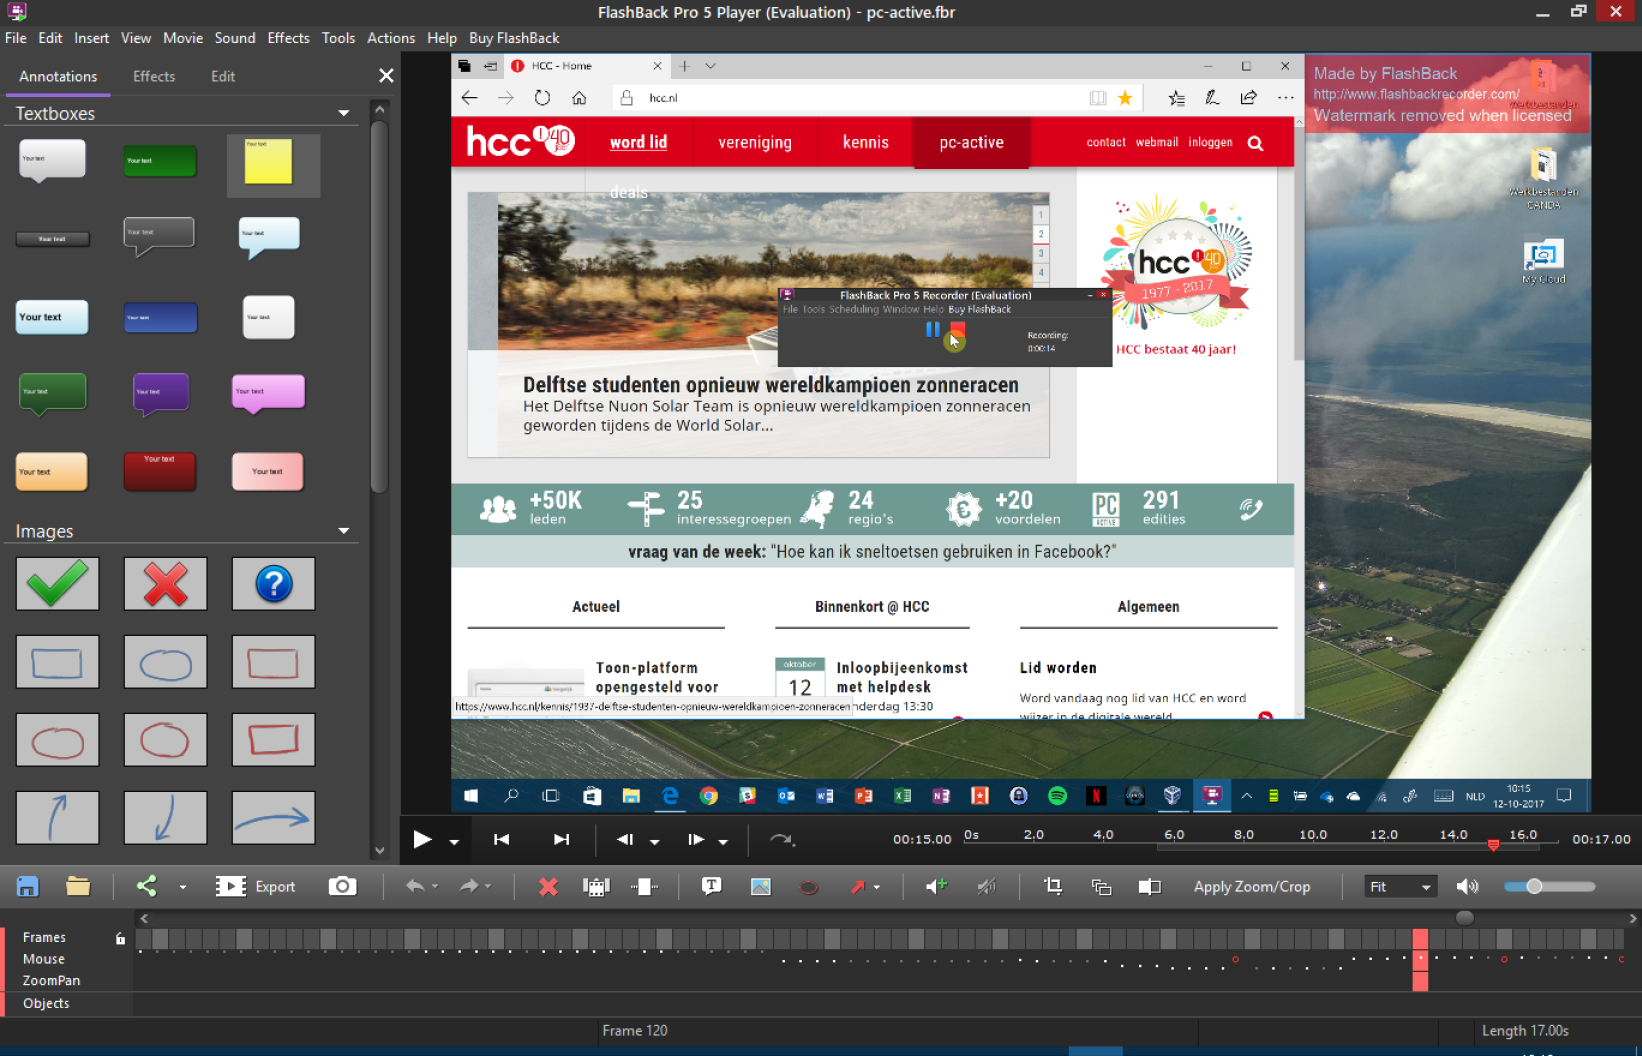Image resolution: width=1642 pixels, height=1056 pixels.
Task: Collapse the Textboxes section
Action: point(344,113)
